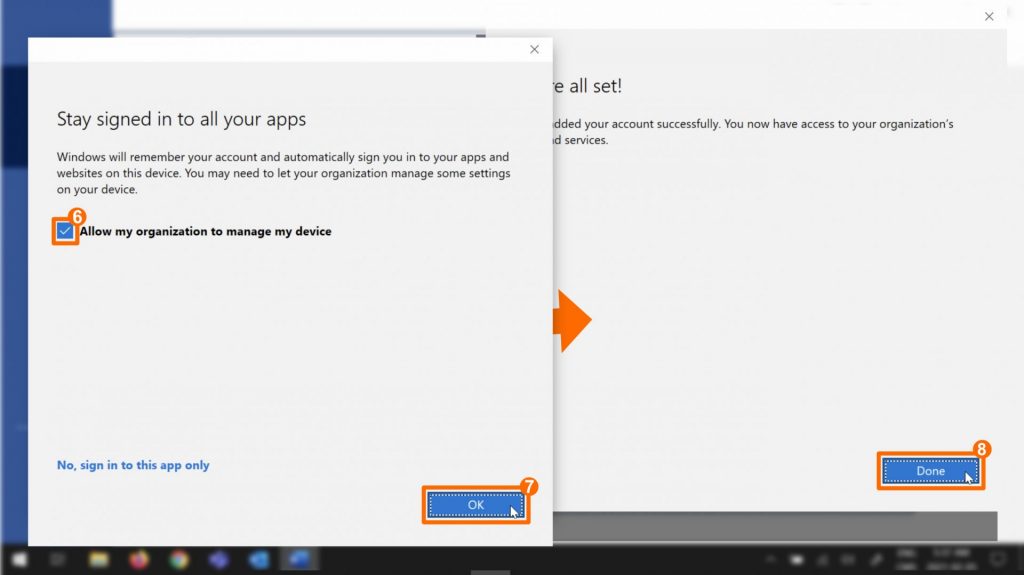Click the Done button
The height and width of the screenshot is (575, 1024).
[x=930, y=471]
